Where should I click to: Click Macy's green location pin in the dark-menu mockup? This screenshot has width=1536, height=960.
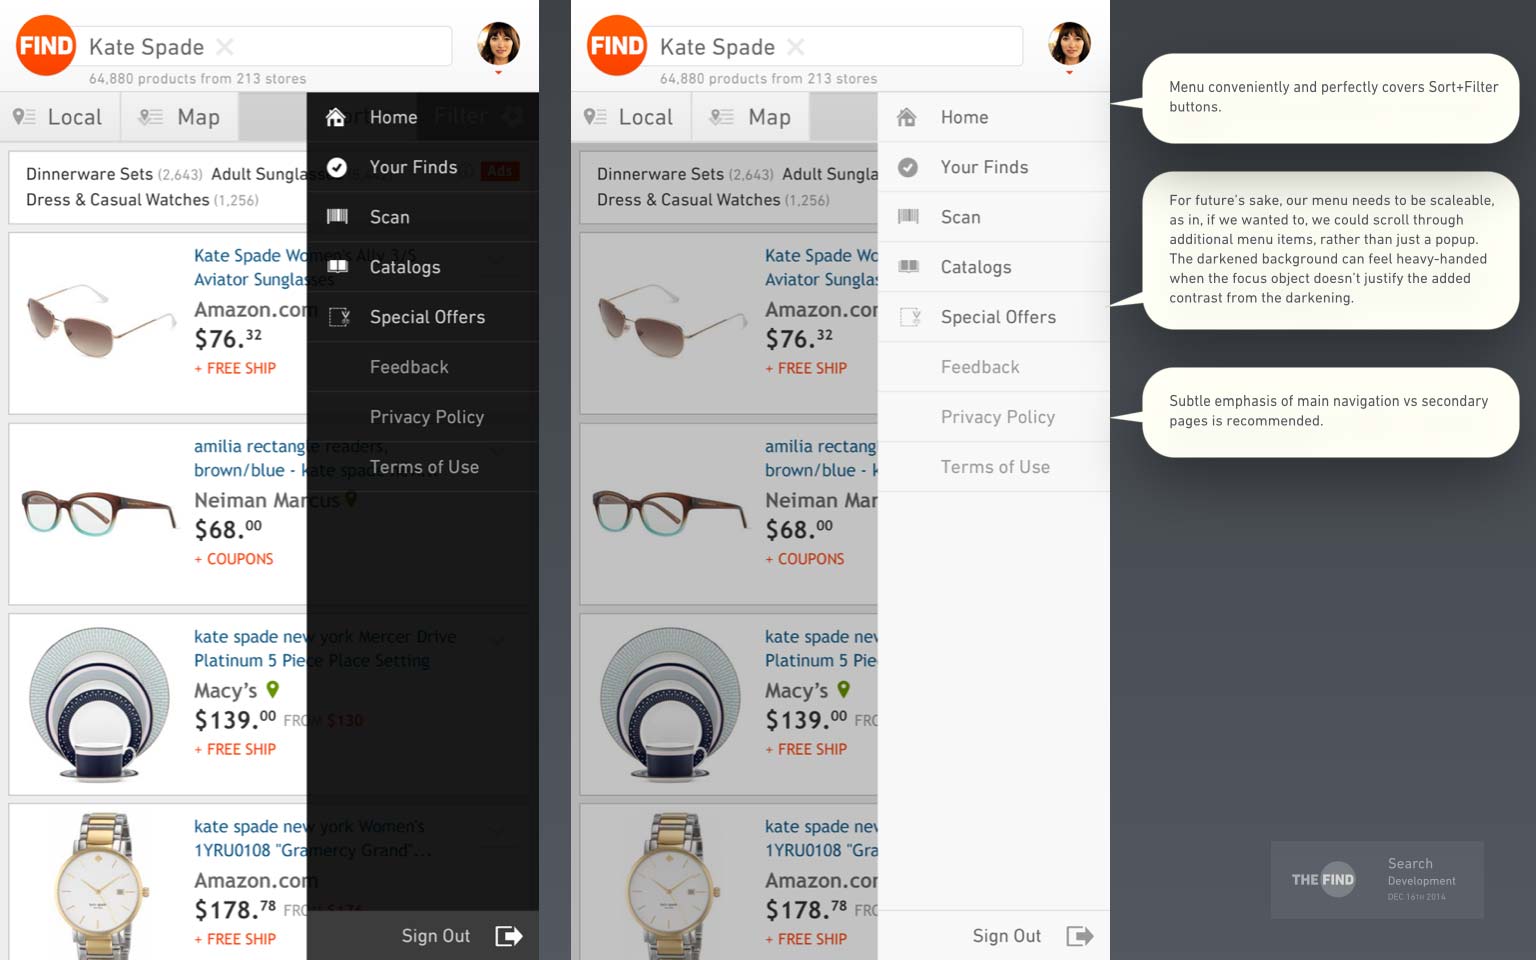coord(273,689)
